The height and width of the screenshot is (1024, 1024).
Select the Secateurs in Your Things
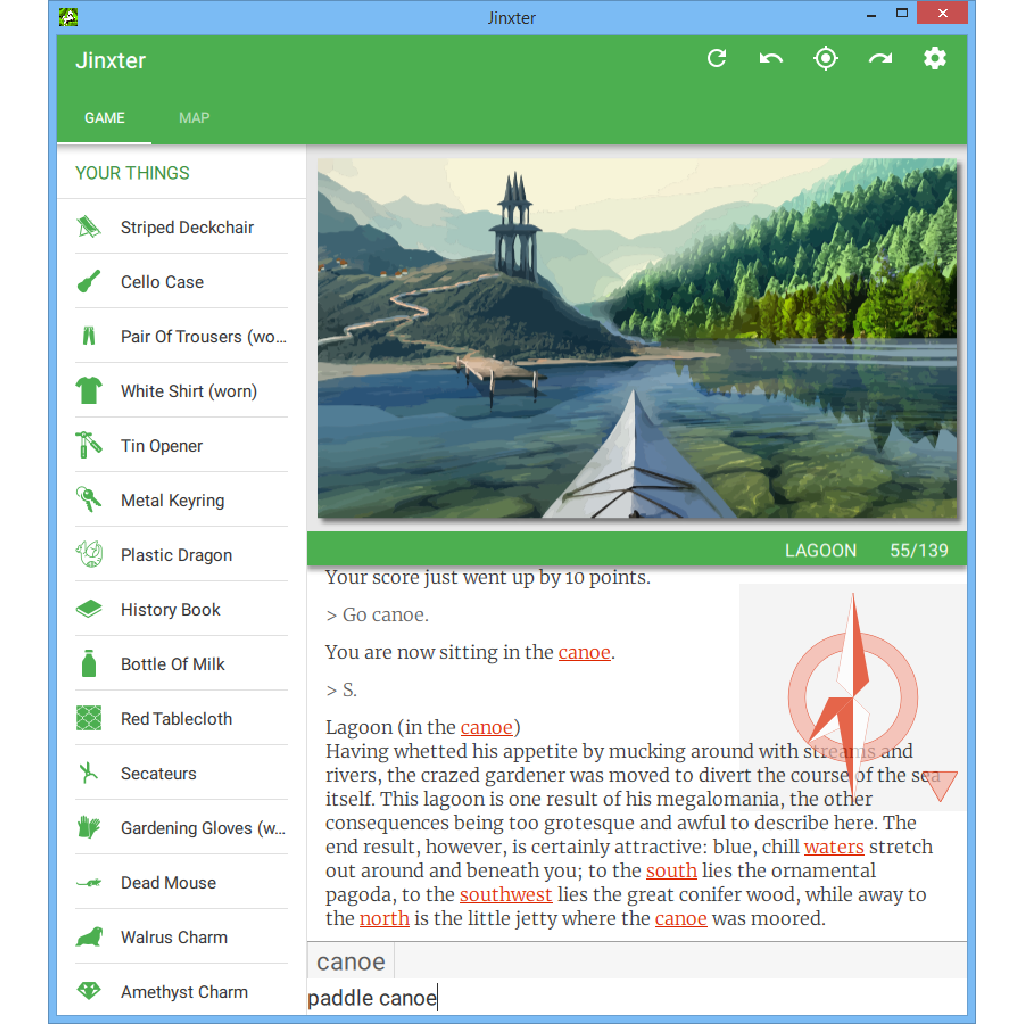[x=158, y=773]
